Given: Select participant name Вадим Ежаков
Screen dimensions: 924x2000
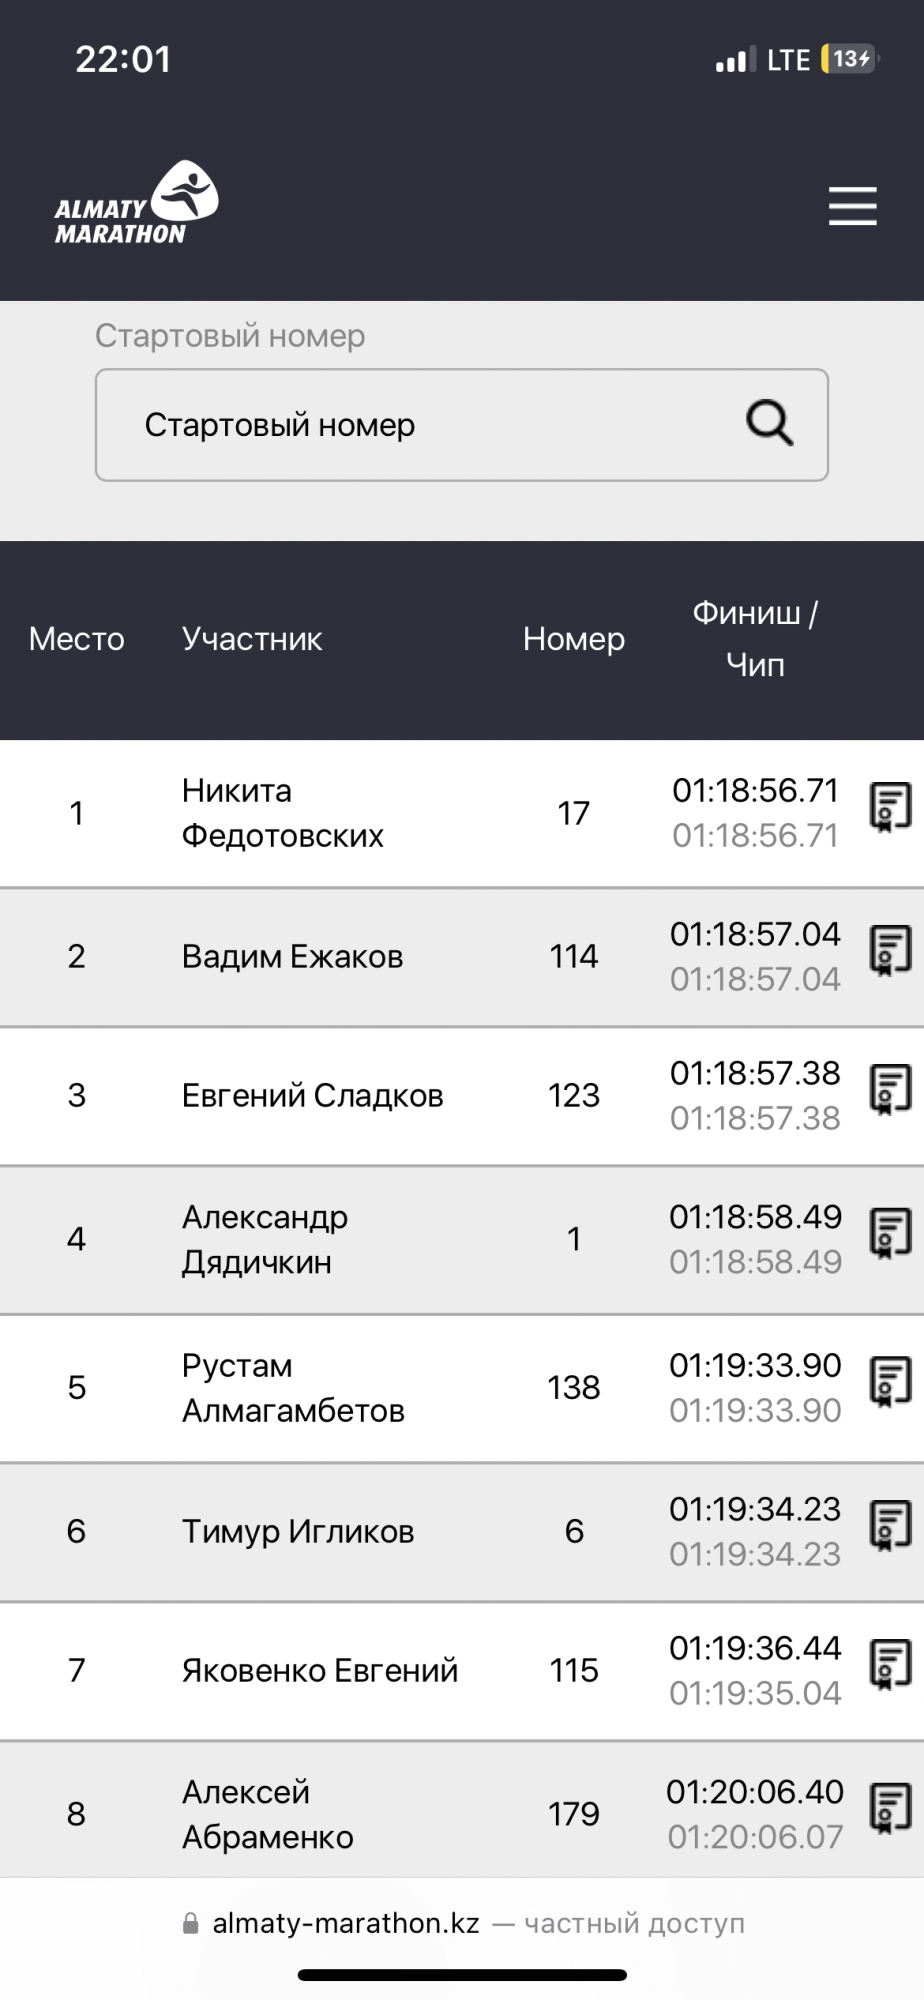Looking at the screenshot, I should 292,957.
